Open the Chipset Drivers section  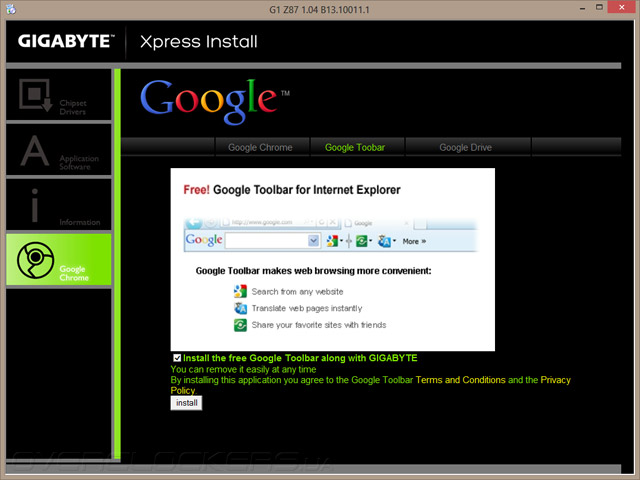point(59,95)
